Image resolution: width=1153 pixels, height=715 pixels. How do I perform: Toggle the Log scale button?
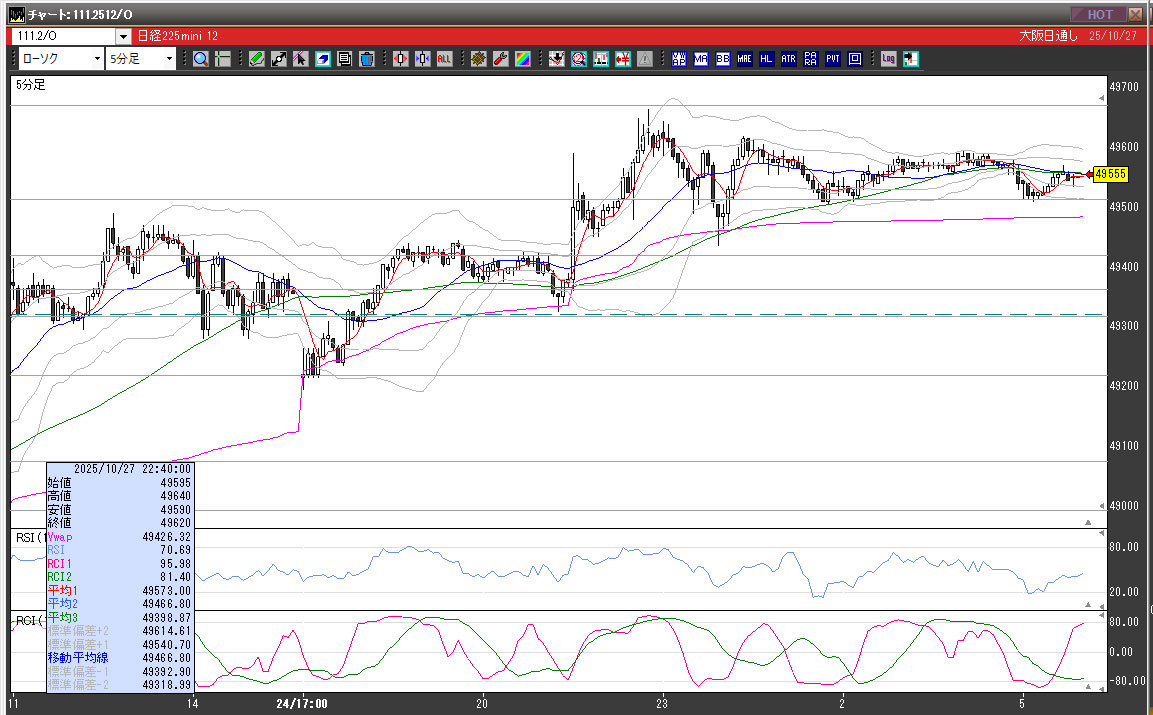click(888, 59)
